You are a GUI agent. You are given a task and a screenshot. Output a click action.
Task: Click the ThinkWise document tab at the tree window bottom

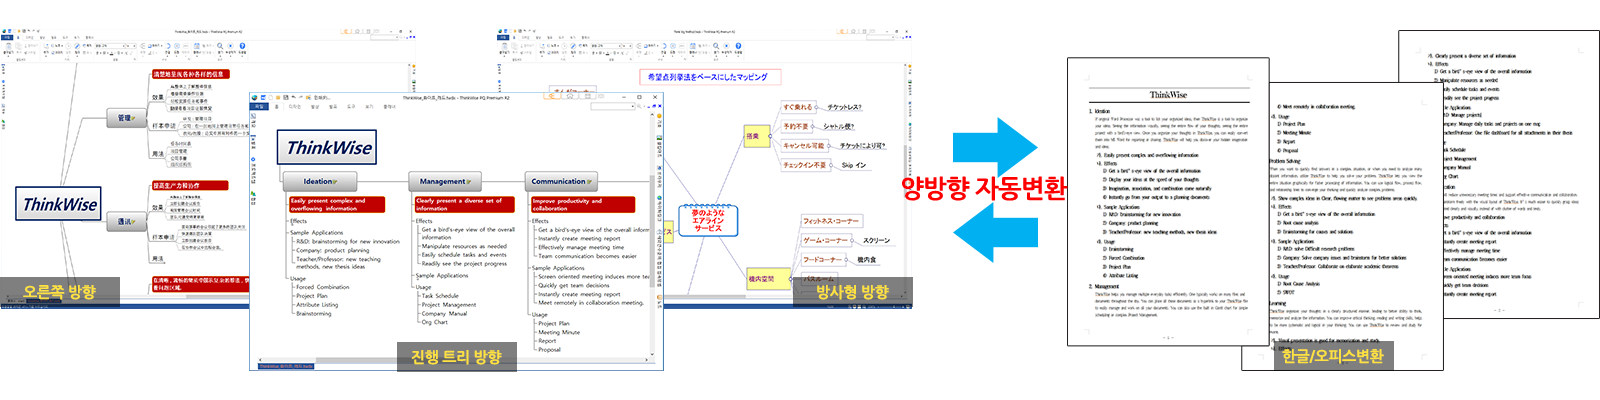286,367
